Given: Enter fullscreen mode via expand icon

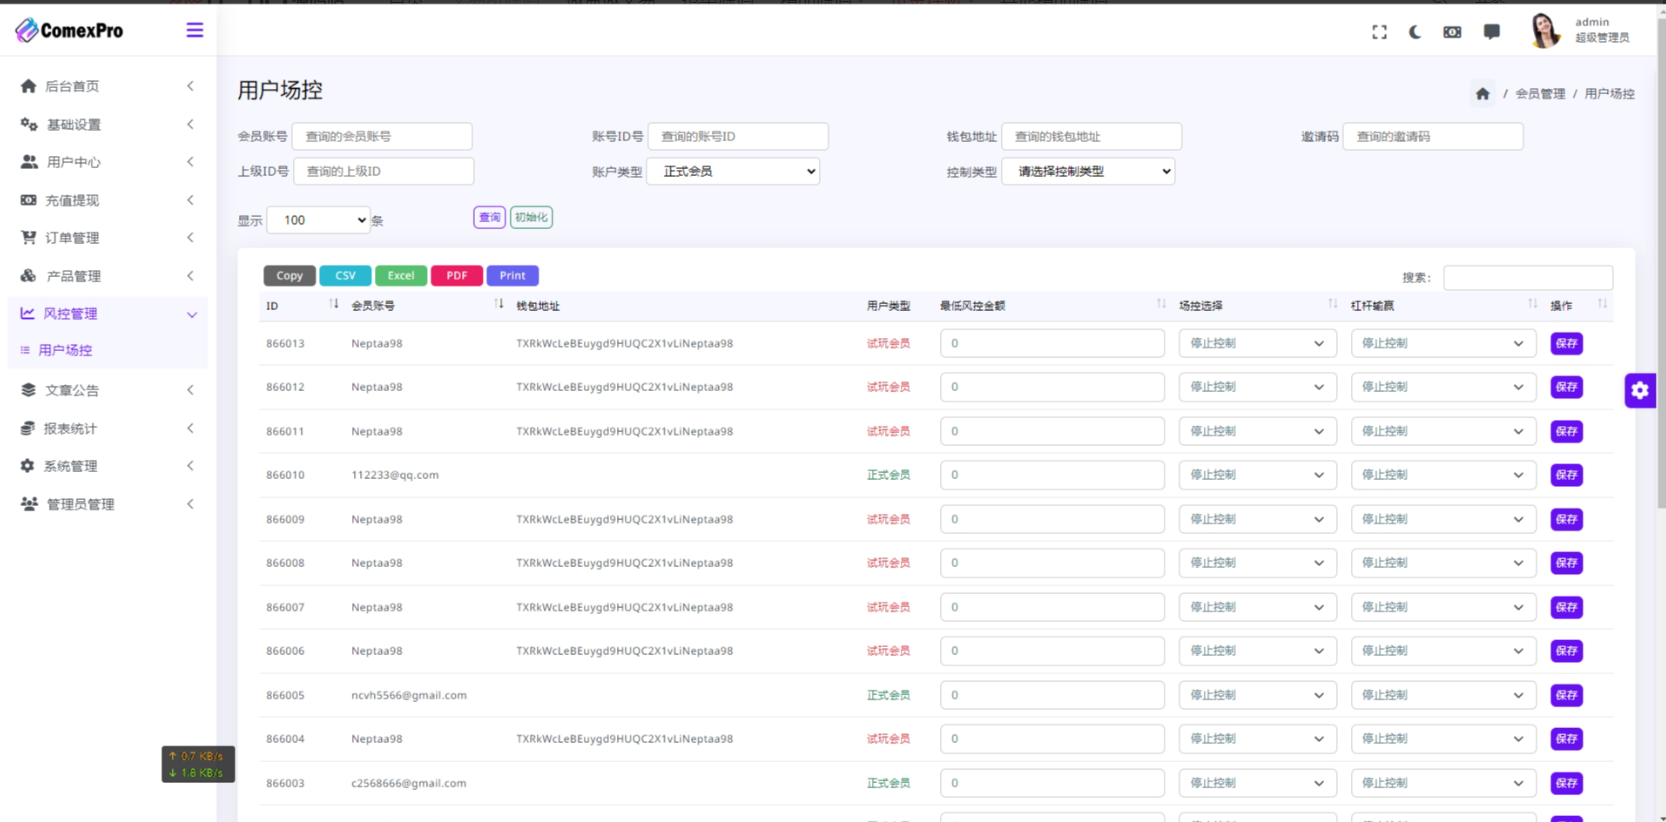Looking at the screenshot, I should click(1379, 32).
